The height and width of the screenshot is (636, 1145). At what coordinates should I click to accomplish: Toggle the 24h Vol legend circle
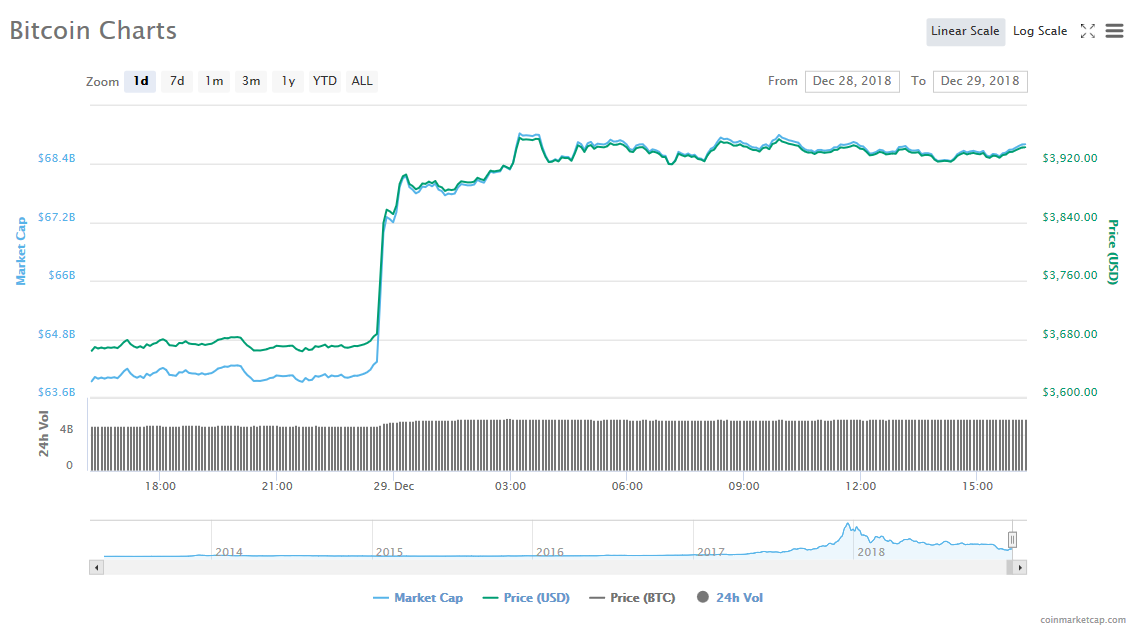tap(702, 597)
